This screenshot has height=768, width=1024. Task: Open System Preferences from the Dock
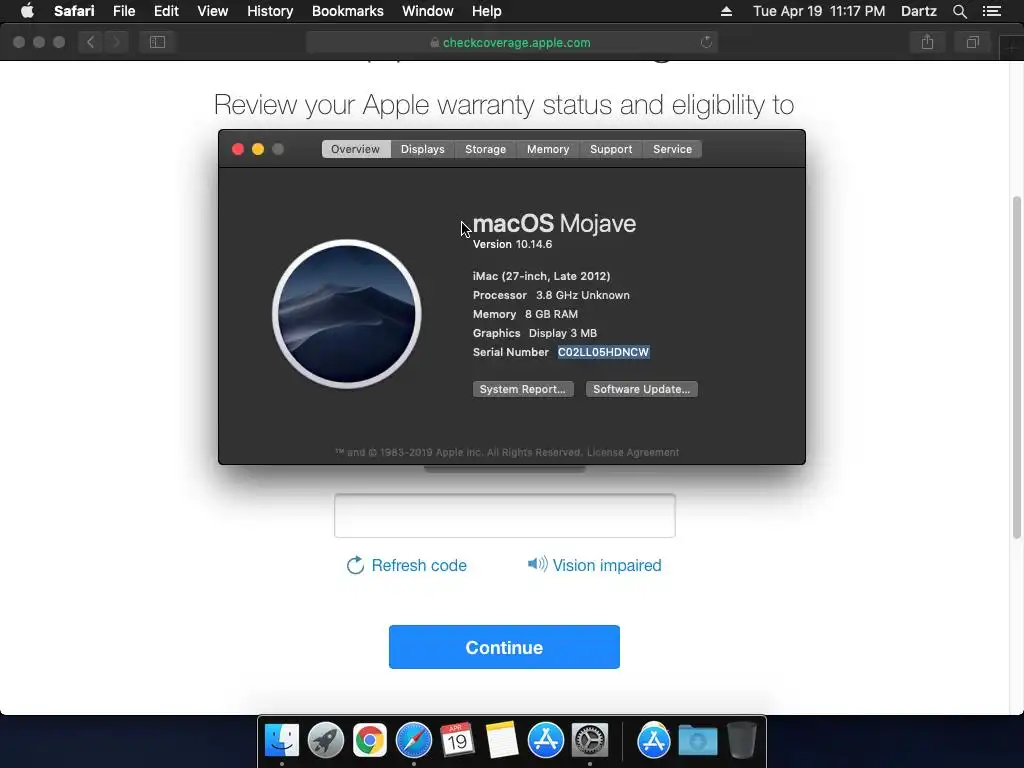tap(590, 741)
